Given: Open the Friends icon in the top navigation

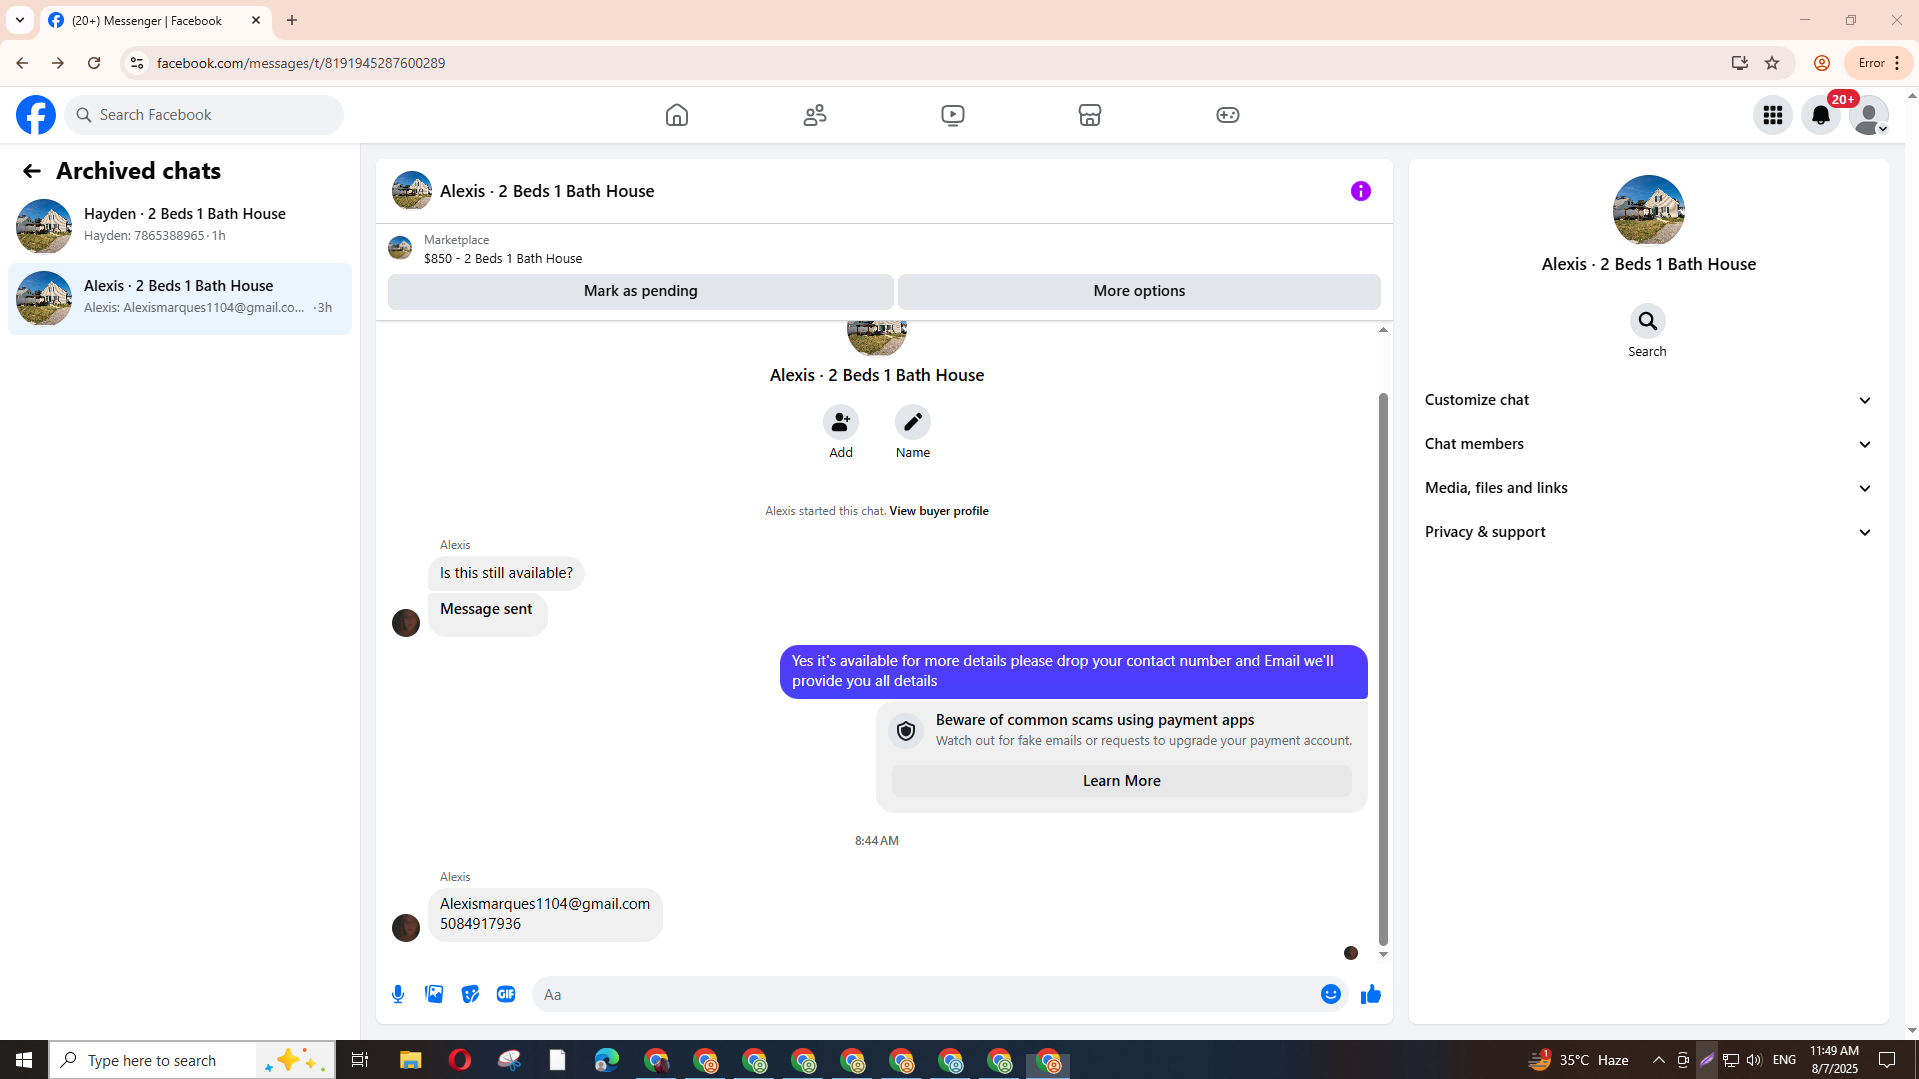Looking at the screenshot, I should (815, 115).
